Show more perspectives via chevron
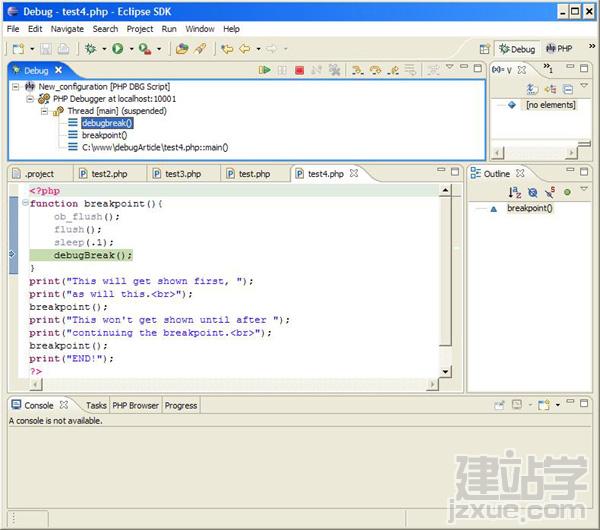 (x=592, y=46)
